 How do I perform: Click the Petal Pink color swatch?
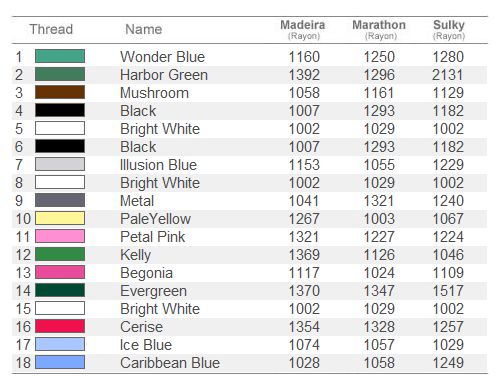(x=60, y=236)
